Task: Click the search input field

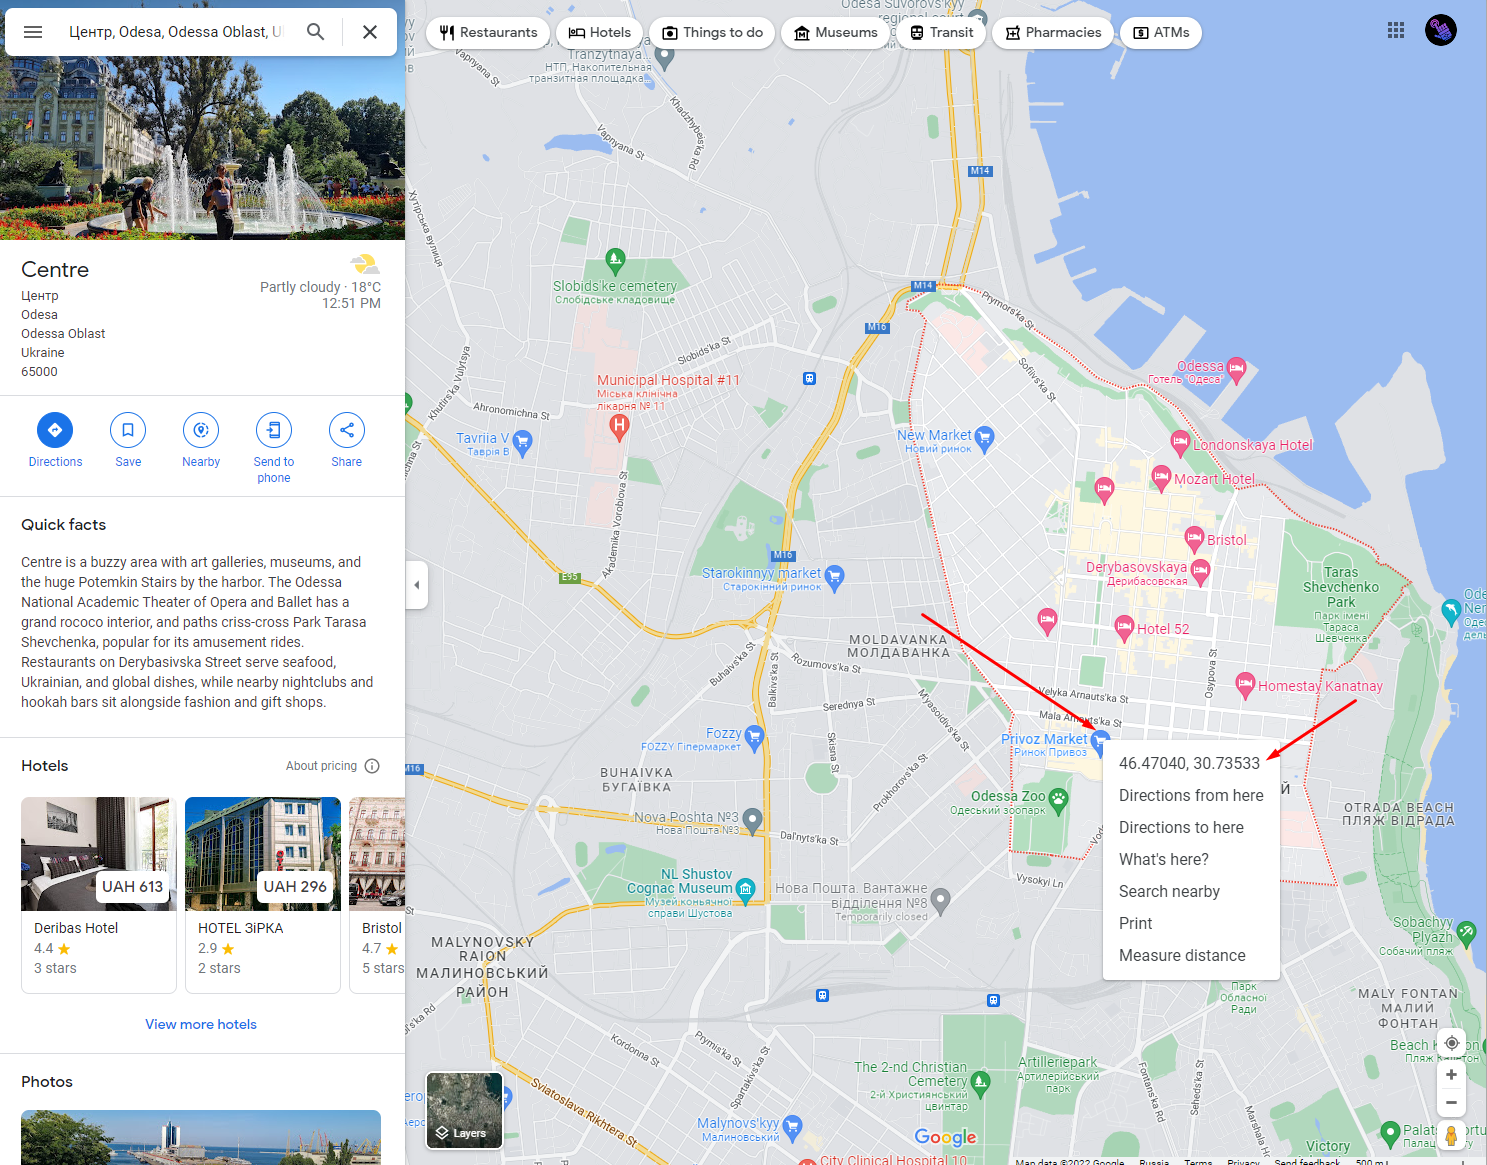Action: pos(176,32)
